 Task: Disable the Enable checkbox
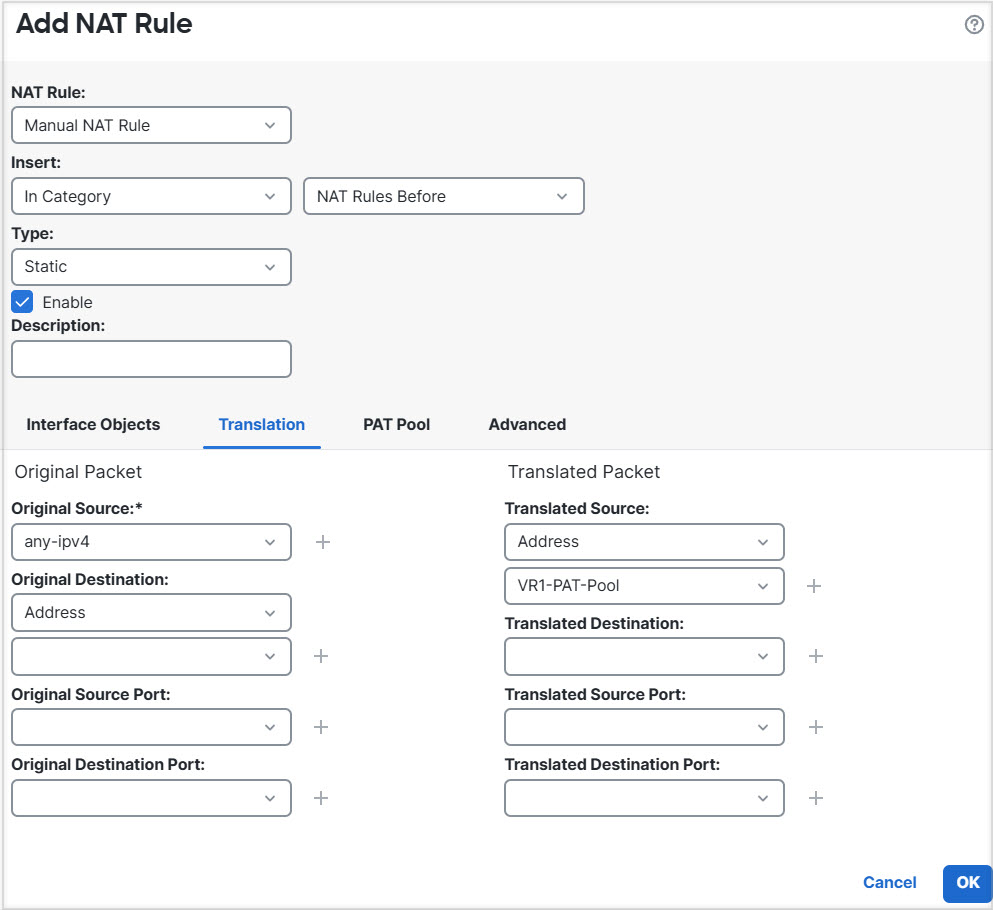pos(21,301)
